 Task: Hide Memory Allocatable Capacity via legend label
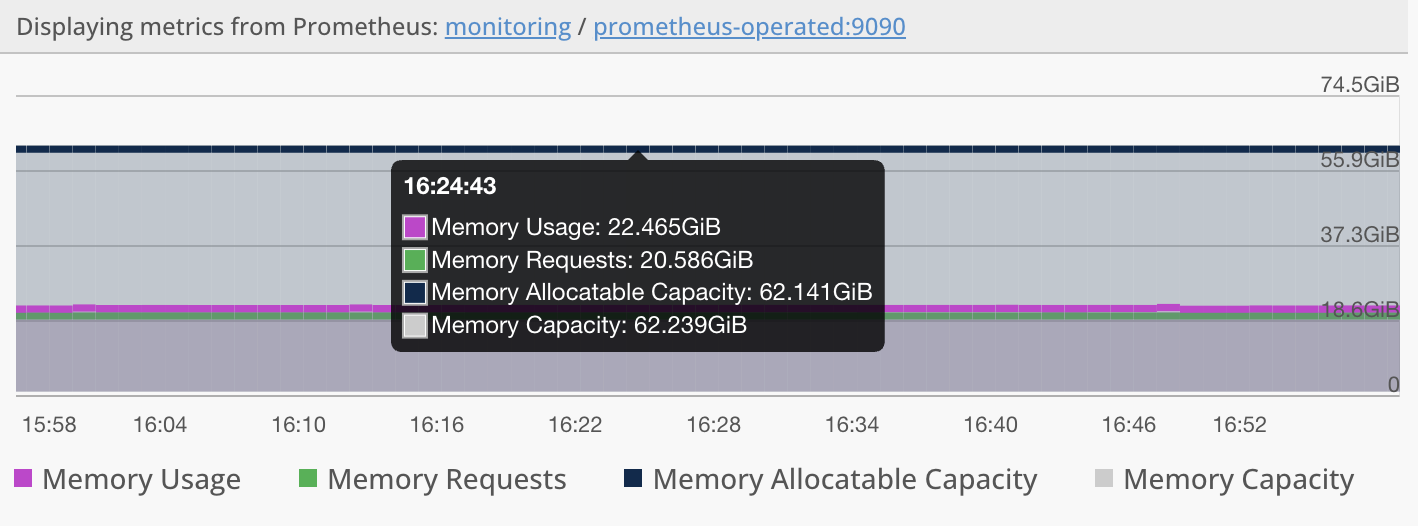(844, 480)
